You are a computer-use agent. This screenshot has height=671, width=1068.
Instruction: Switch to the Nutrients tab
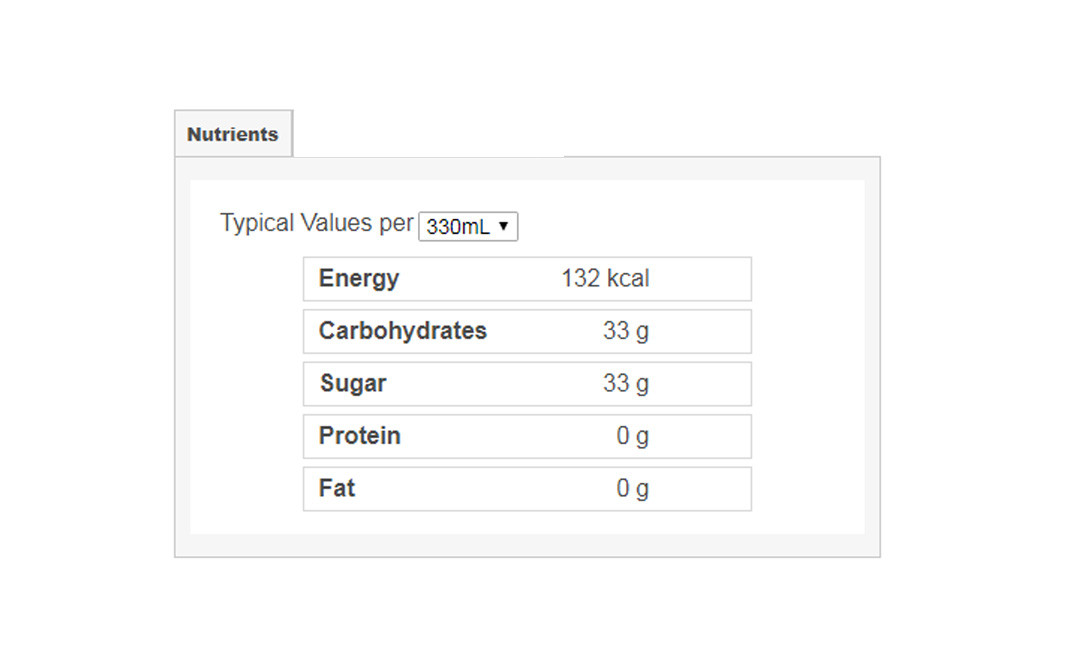pos(233,134)
